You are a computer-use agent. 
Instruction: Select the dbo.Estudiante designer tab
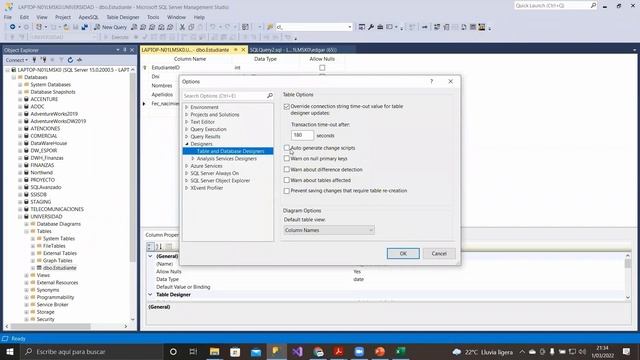coord(185,50)
